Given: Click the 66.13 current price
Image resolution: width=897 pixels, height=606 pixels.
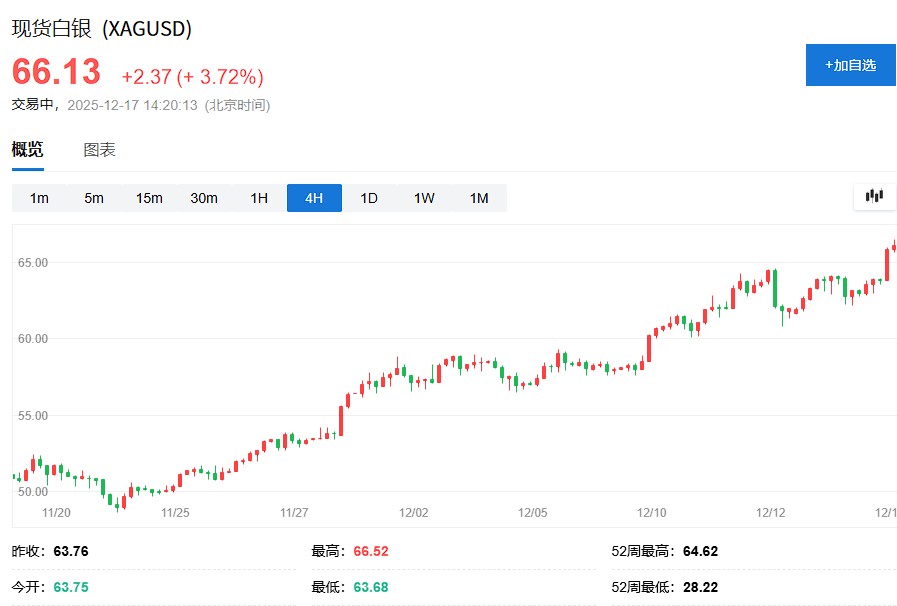Looking at the screenshot, I should (57, 72).
